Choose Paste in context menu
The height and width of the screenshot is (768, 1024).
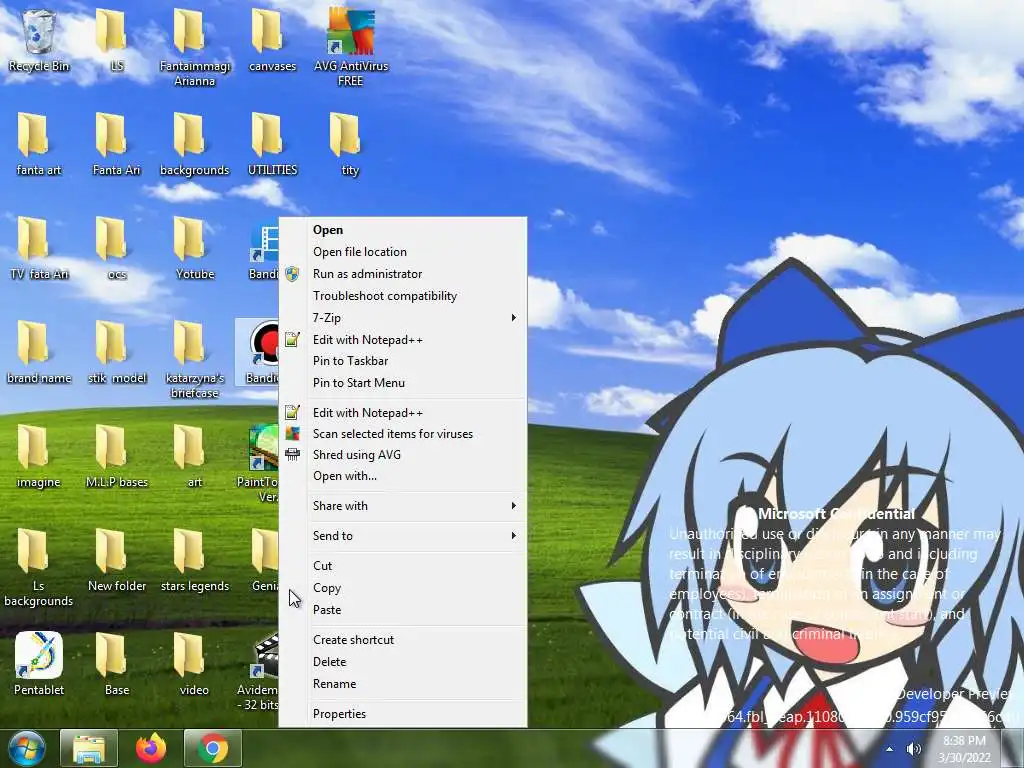pos(403,610)
